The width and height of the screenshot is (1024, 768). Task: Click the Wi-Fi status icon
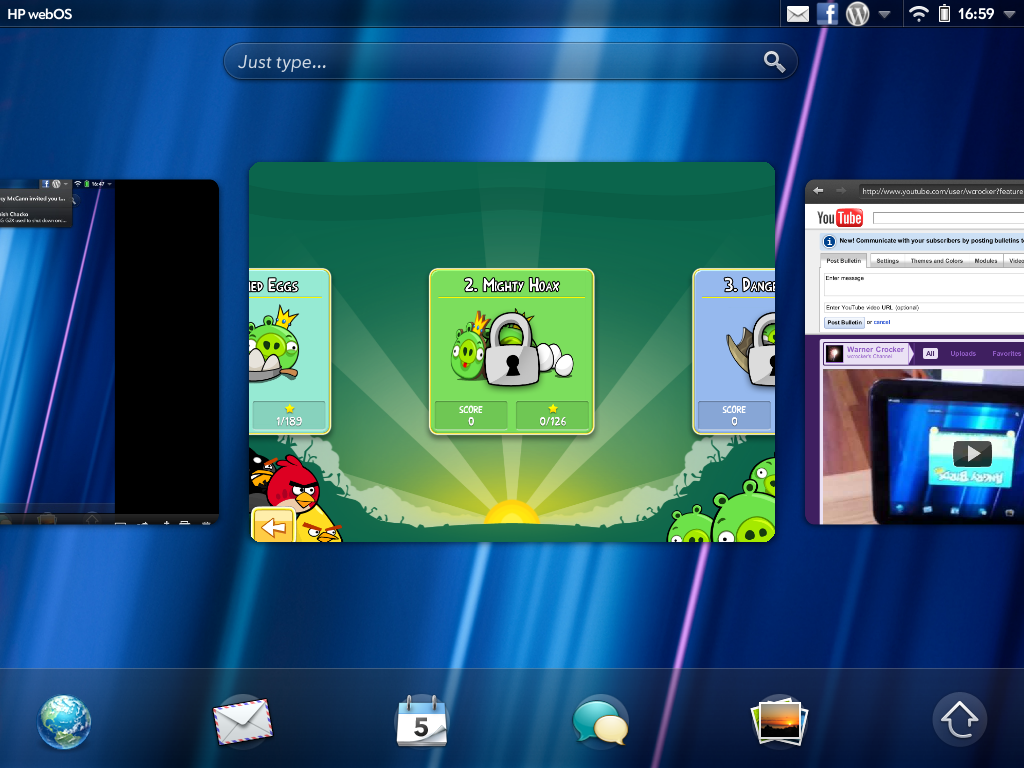point(919,14)
